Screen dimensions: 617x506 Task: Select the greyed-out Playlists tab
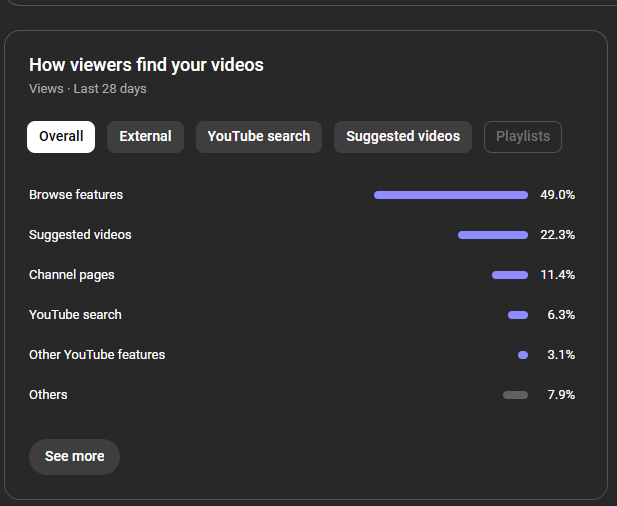pyautogui.click(x=522, y=137)
